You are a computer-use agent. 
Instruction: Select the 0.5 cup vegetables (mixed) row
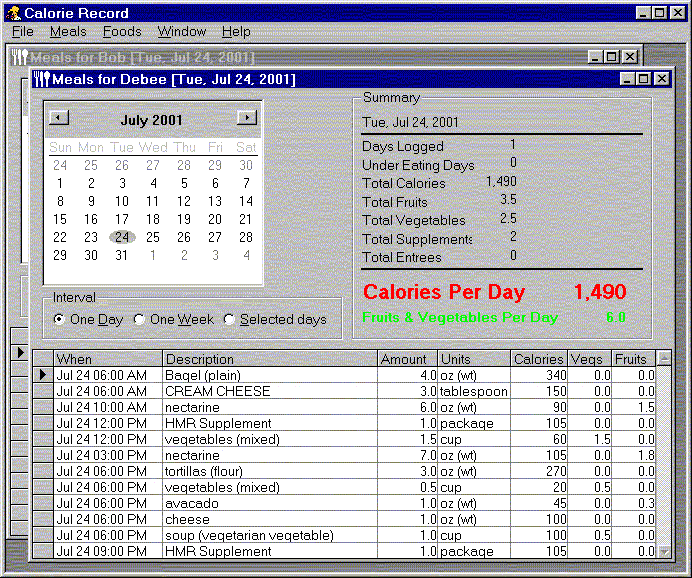click(344, 487)
